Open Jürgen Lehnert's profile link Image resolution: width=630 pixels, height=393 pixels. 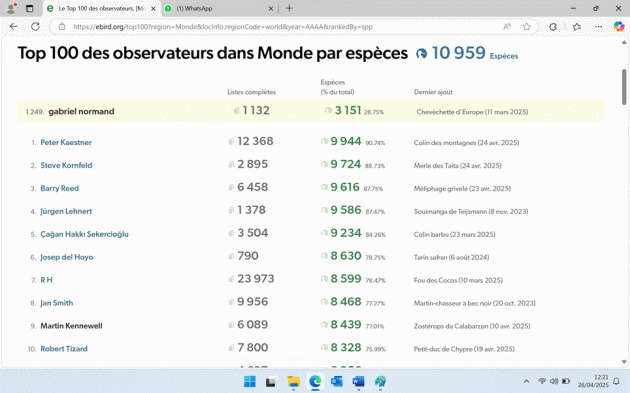click(66, 211)
